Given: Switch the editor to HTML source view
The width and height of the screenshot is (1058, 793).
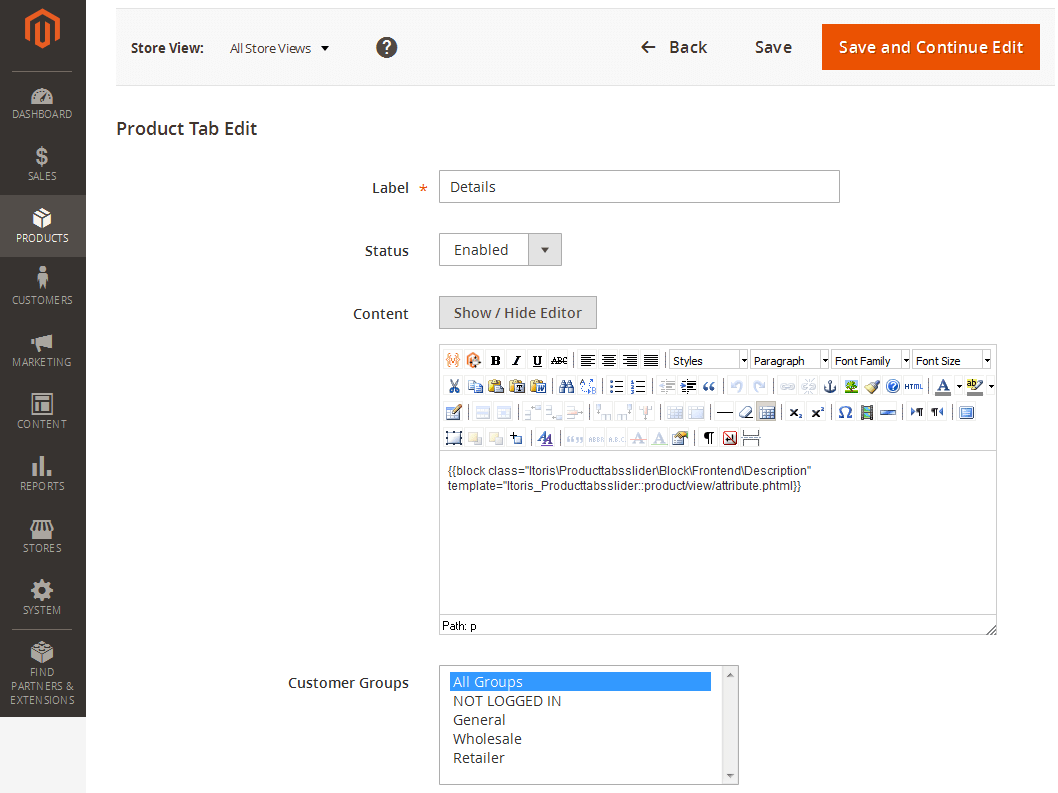Looking at the screenshot, I should coord(911,386).
